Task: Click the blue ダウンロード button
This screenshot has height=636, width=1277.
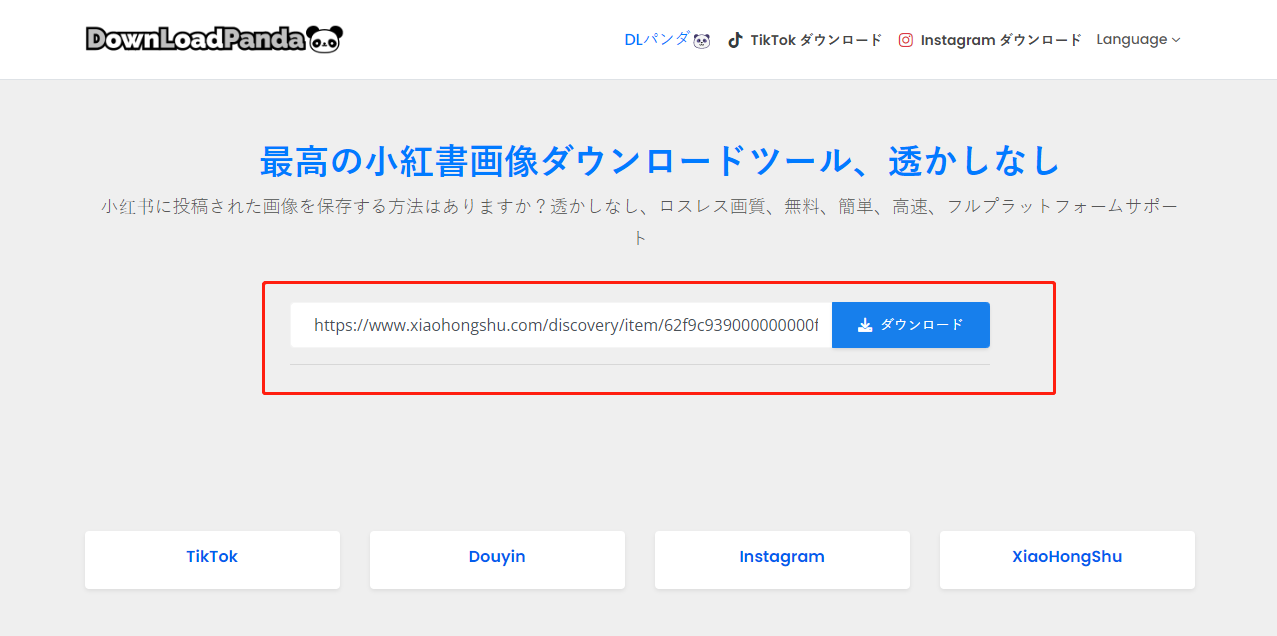Action: click(911, 325)
